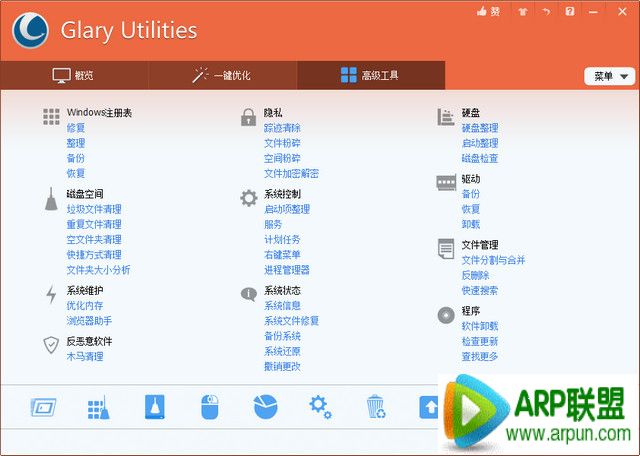640x456 pixels.
Task: Open disk cleaner icon (broom on drive)
Action: (x=155, y=407)
